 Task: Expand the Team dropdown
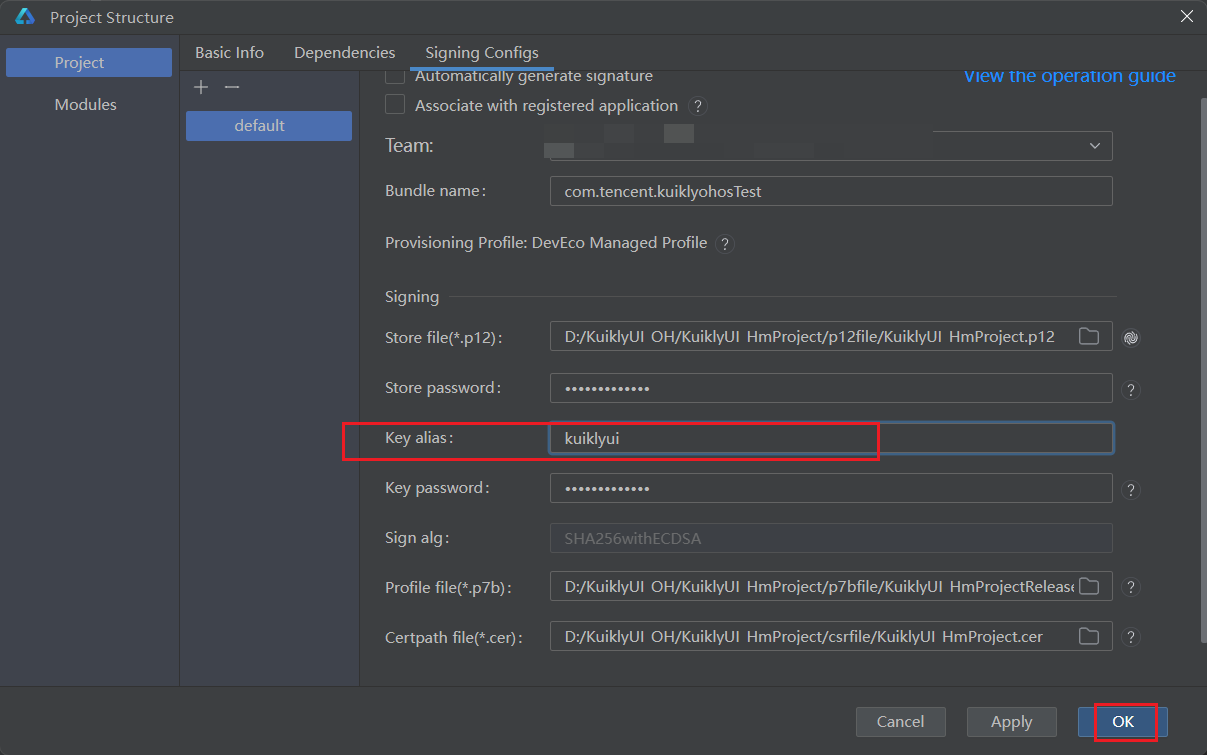pyautogui.click(x=1094, y=146)
